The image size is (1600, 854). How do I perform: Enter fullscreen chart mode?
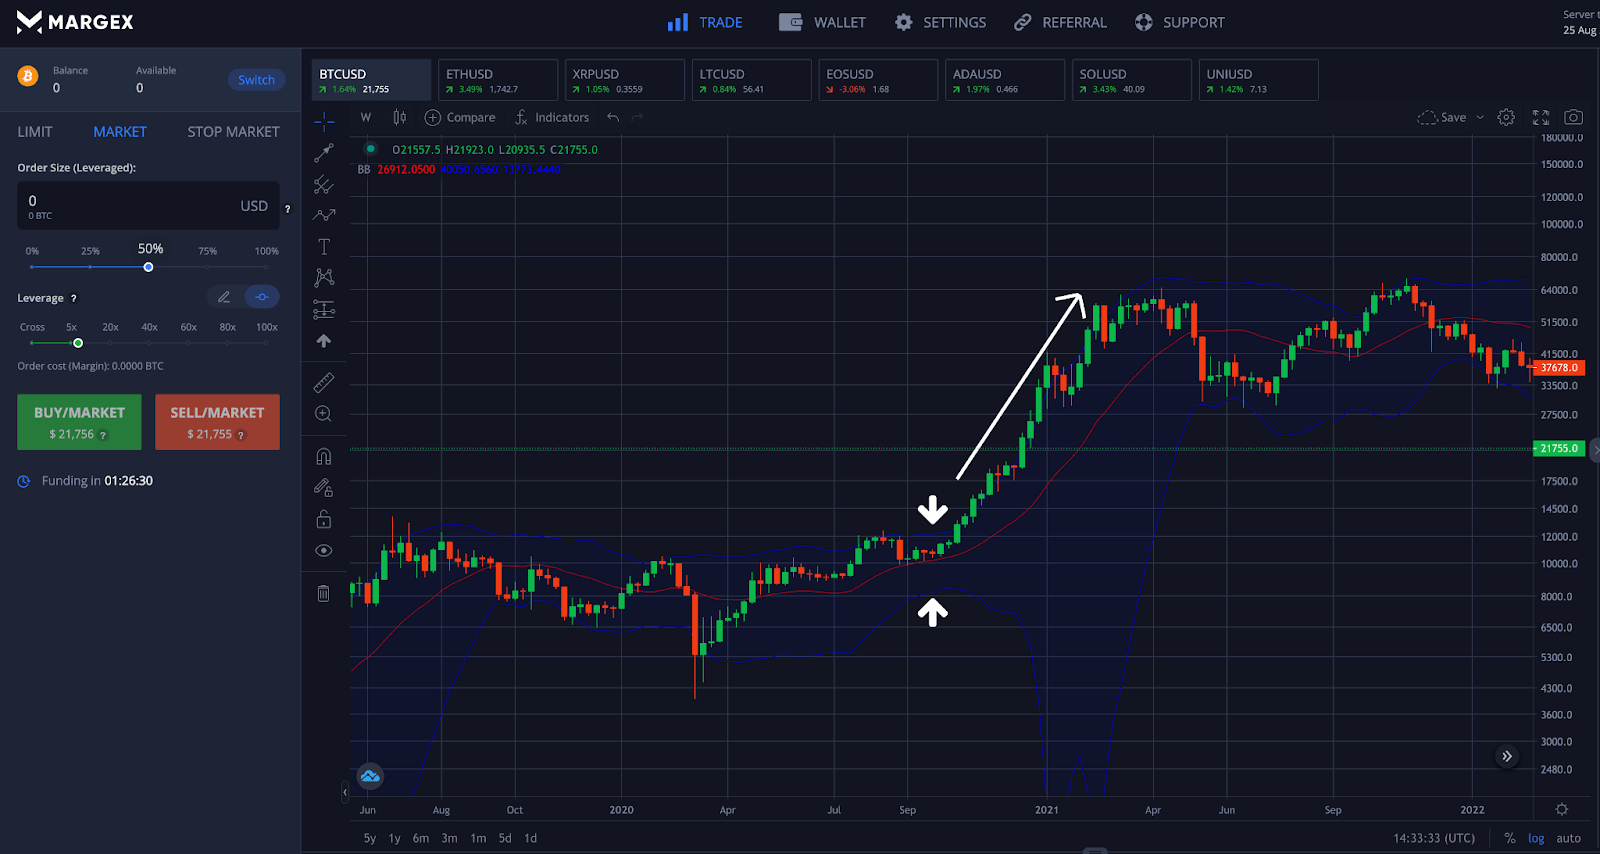(1541, 117)
